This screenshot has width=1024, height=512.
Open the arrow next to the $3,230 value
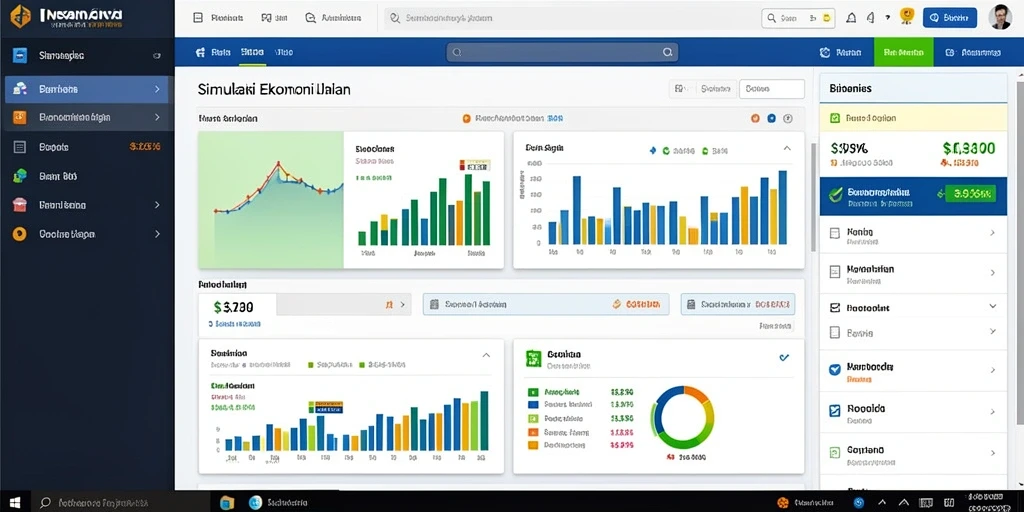tap(402, 304)
